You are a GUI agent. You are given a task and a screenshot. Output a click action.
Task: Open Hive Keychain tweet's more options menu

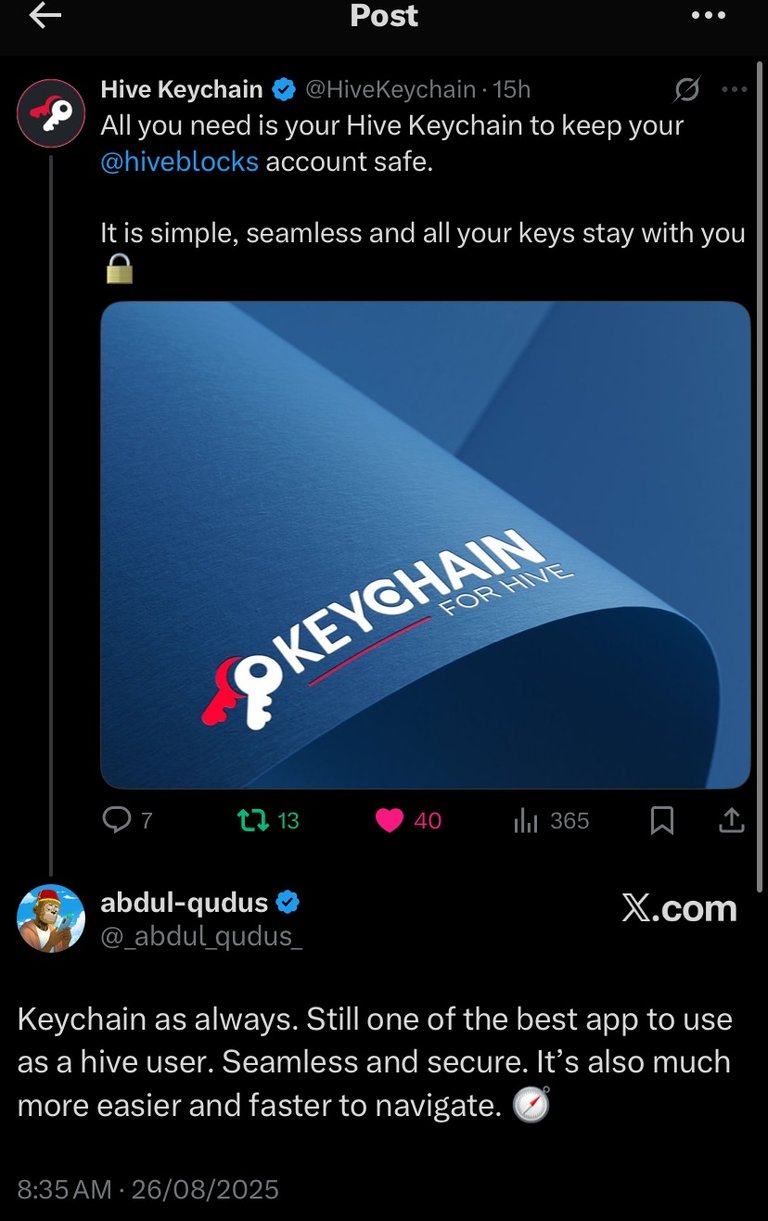click(734, 90)
